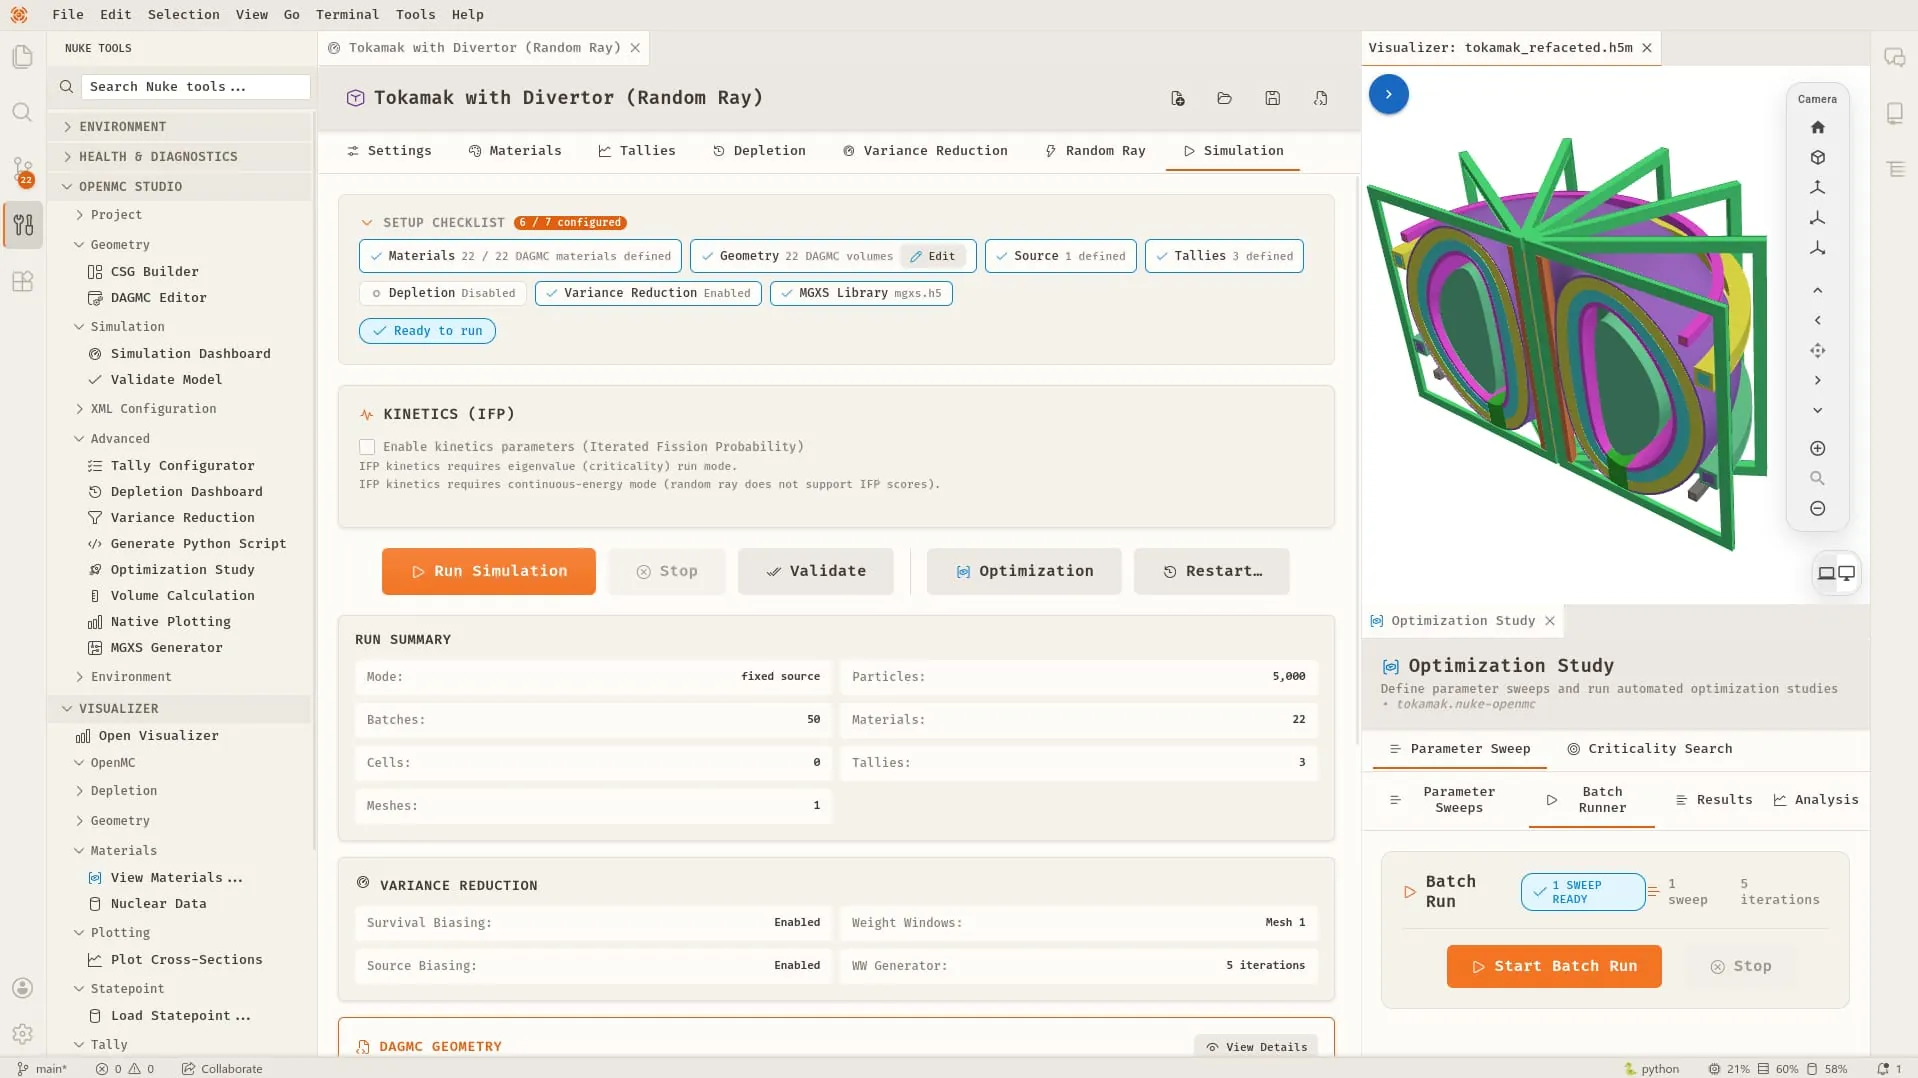Image resolution: width=1918 pixels, height=1078 pixels.
Task: Rotate camera down with the down chevron
Action: tap(1817, 410)
